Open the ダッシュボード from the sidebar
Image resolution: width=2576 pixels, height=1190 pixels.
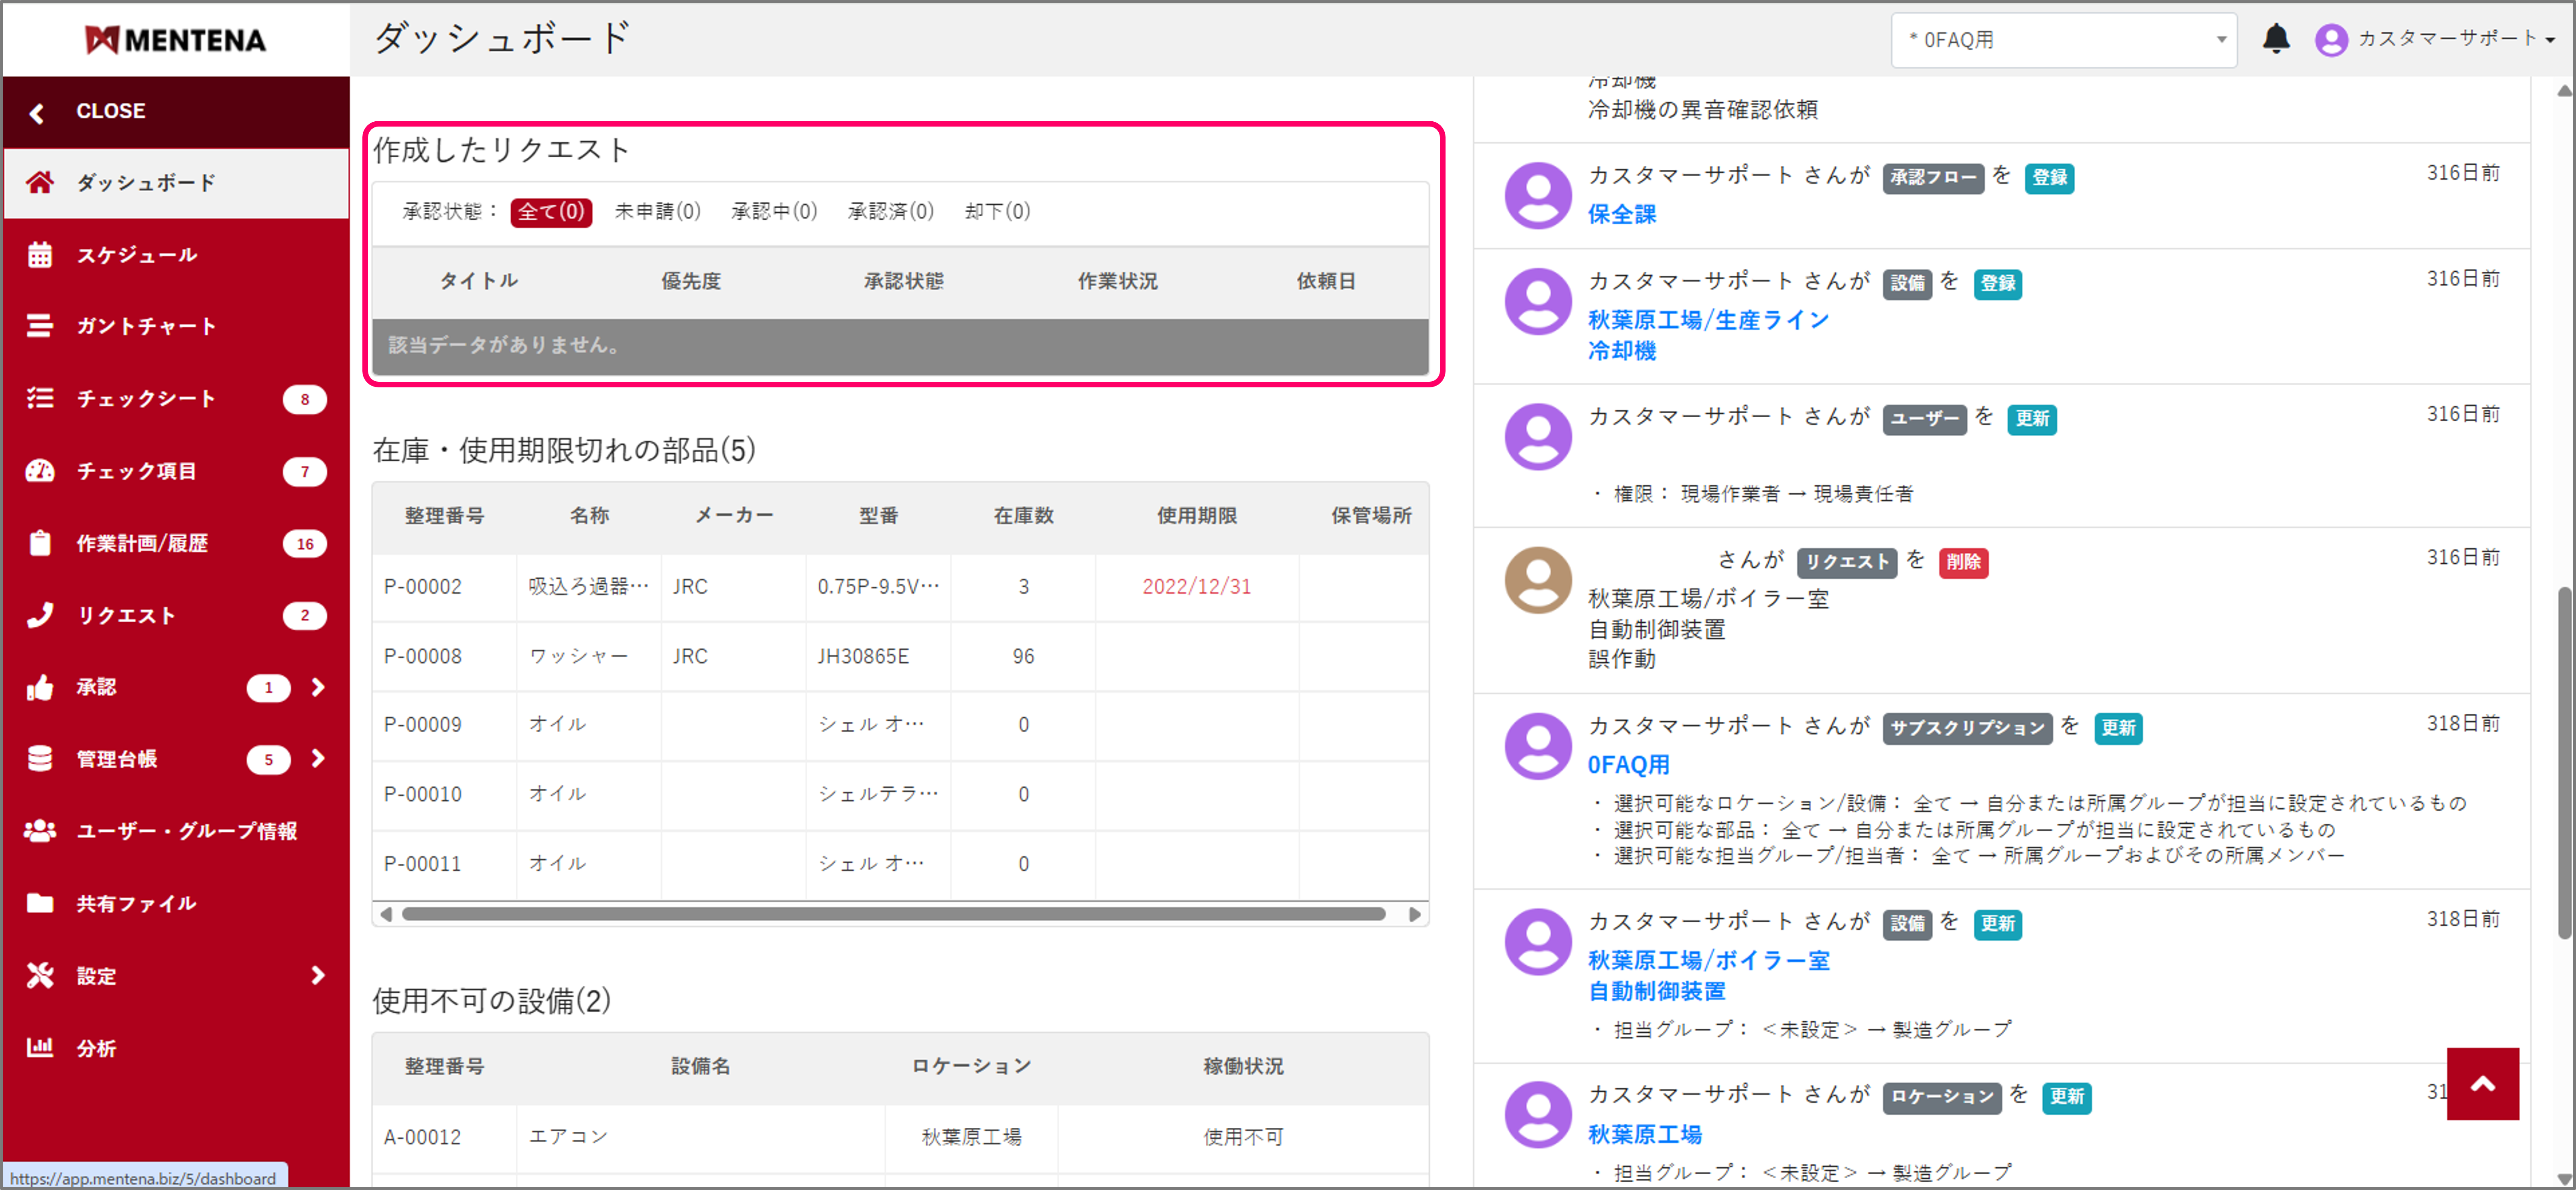[x=145, y=182]
